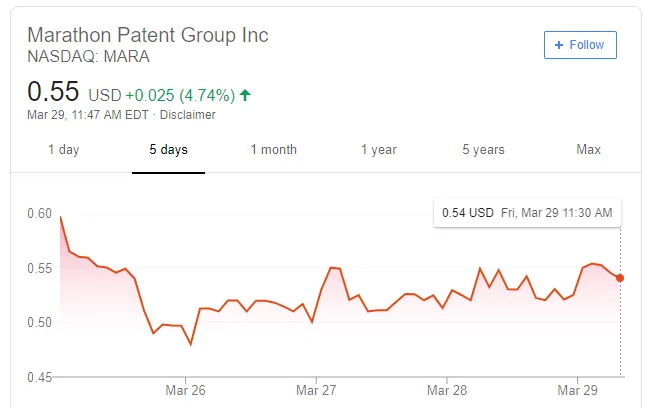Open the Disclaimer link
Screen dimensions: 645x408
pos(188,115)
